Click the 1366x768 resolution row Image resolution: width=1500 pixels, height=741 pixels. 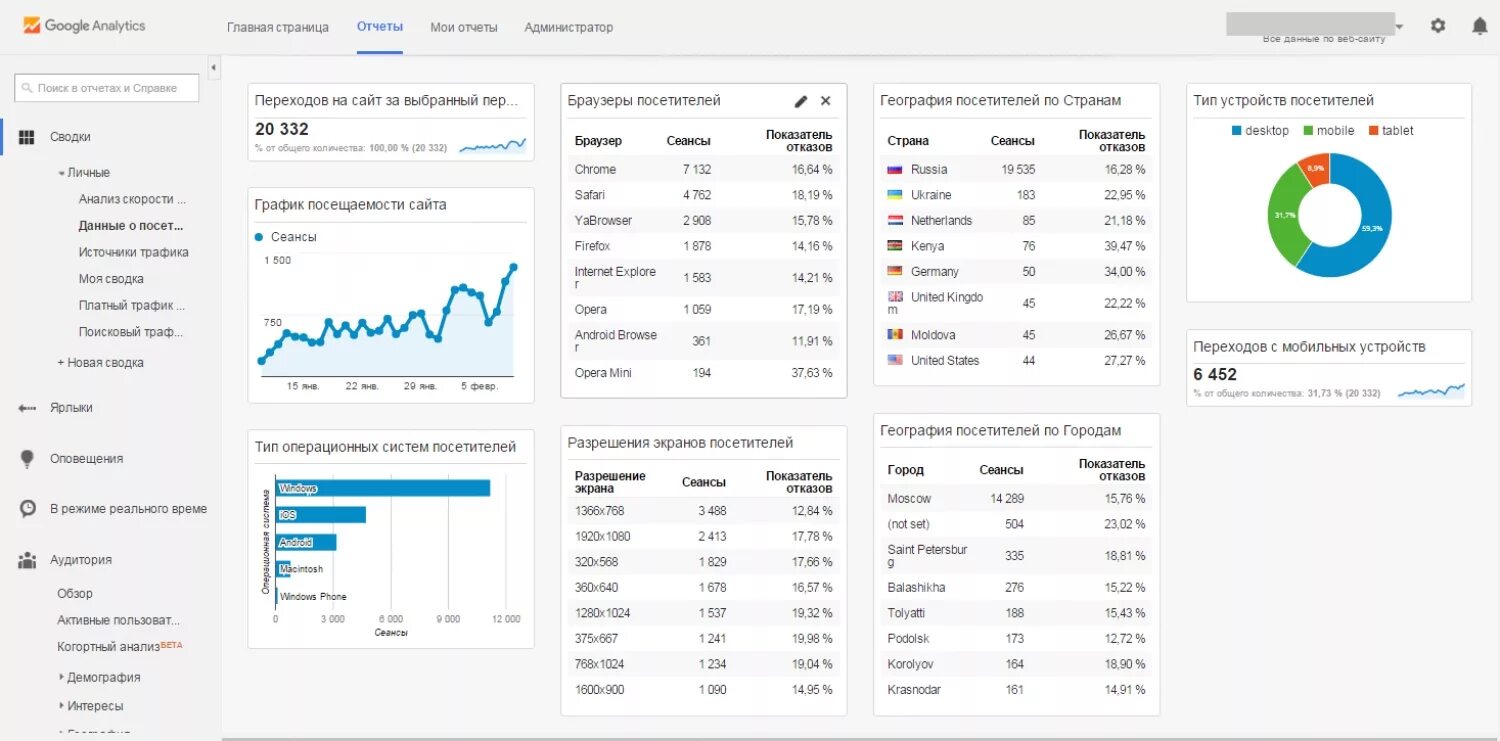tap(704, 511)
